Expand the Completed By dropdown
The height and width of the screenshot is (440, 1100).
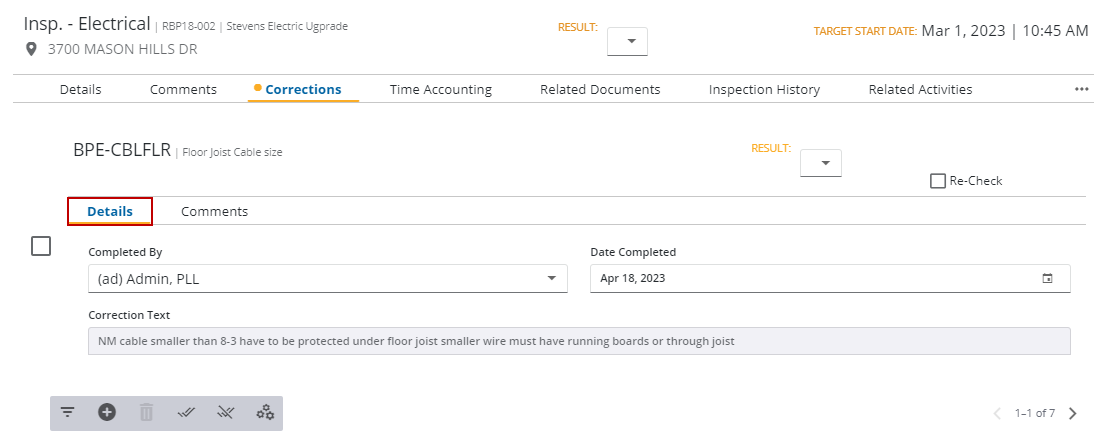coord(551,278)
